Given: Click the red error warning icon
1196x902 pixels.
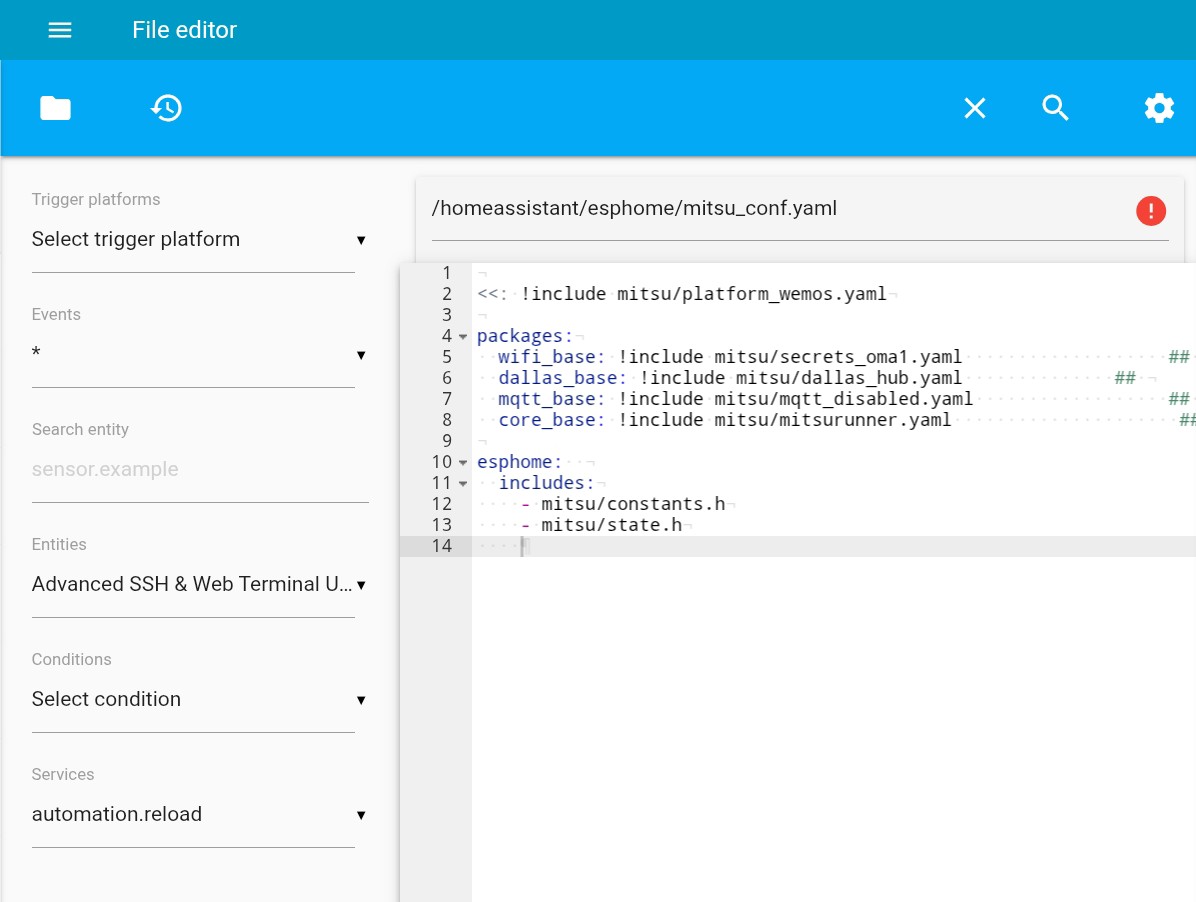Looking at the screenshot, I should click(x=1150, y=210).
